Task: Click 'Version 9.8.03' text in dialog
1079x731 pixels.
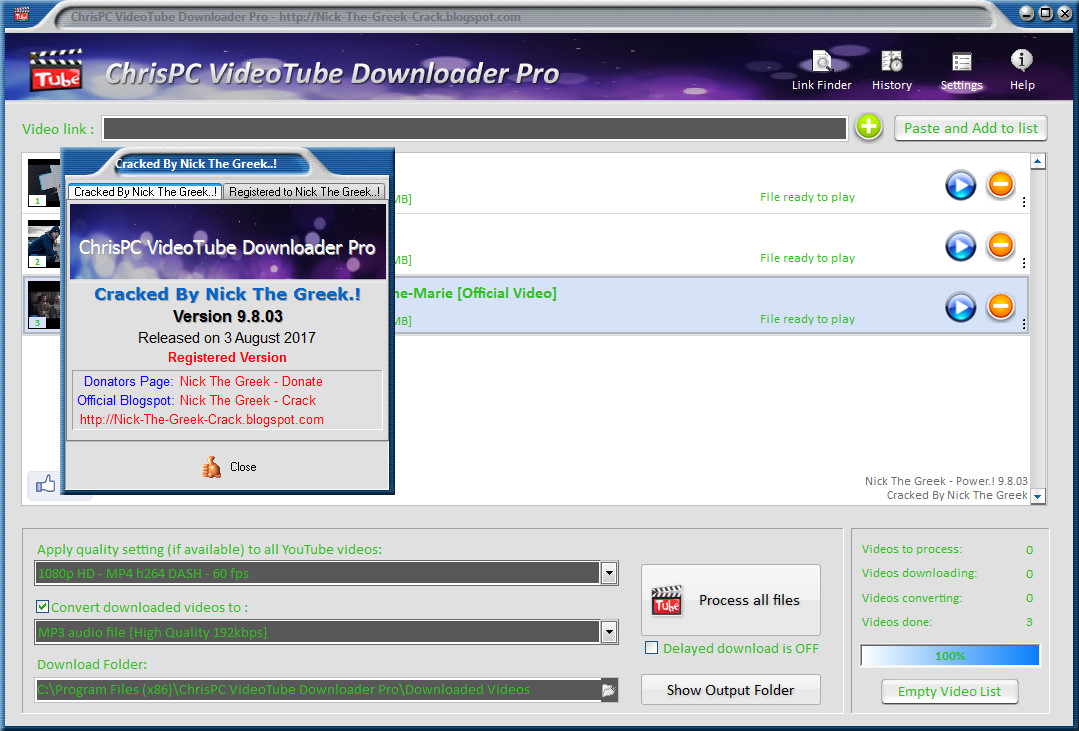Action: click(x=228, y=316)
